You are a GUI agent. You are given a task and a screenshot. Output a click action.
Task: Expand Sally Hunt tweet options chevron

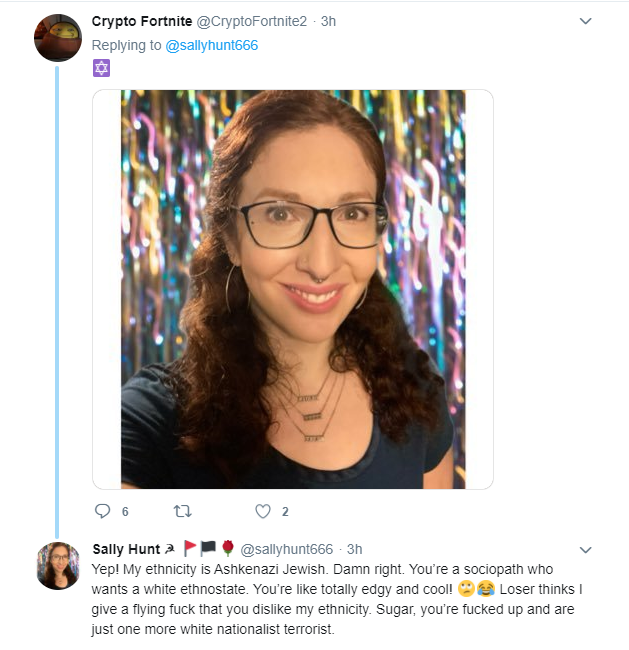tap(585, 550)
